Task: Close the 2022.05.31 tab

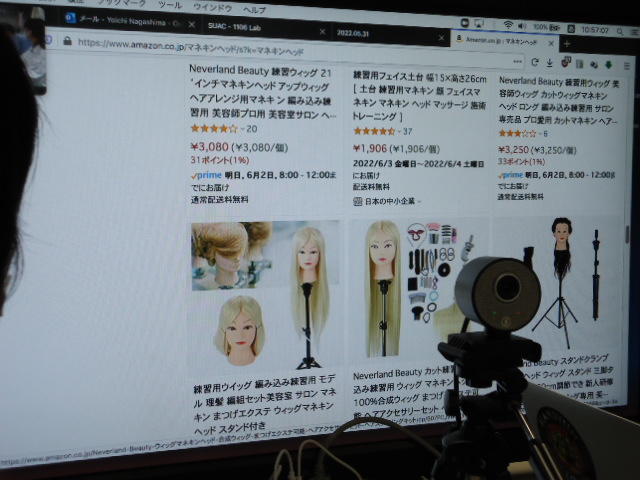Action: (x=441, y=38)
